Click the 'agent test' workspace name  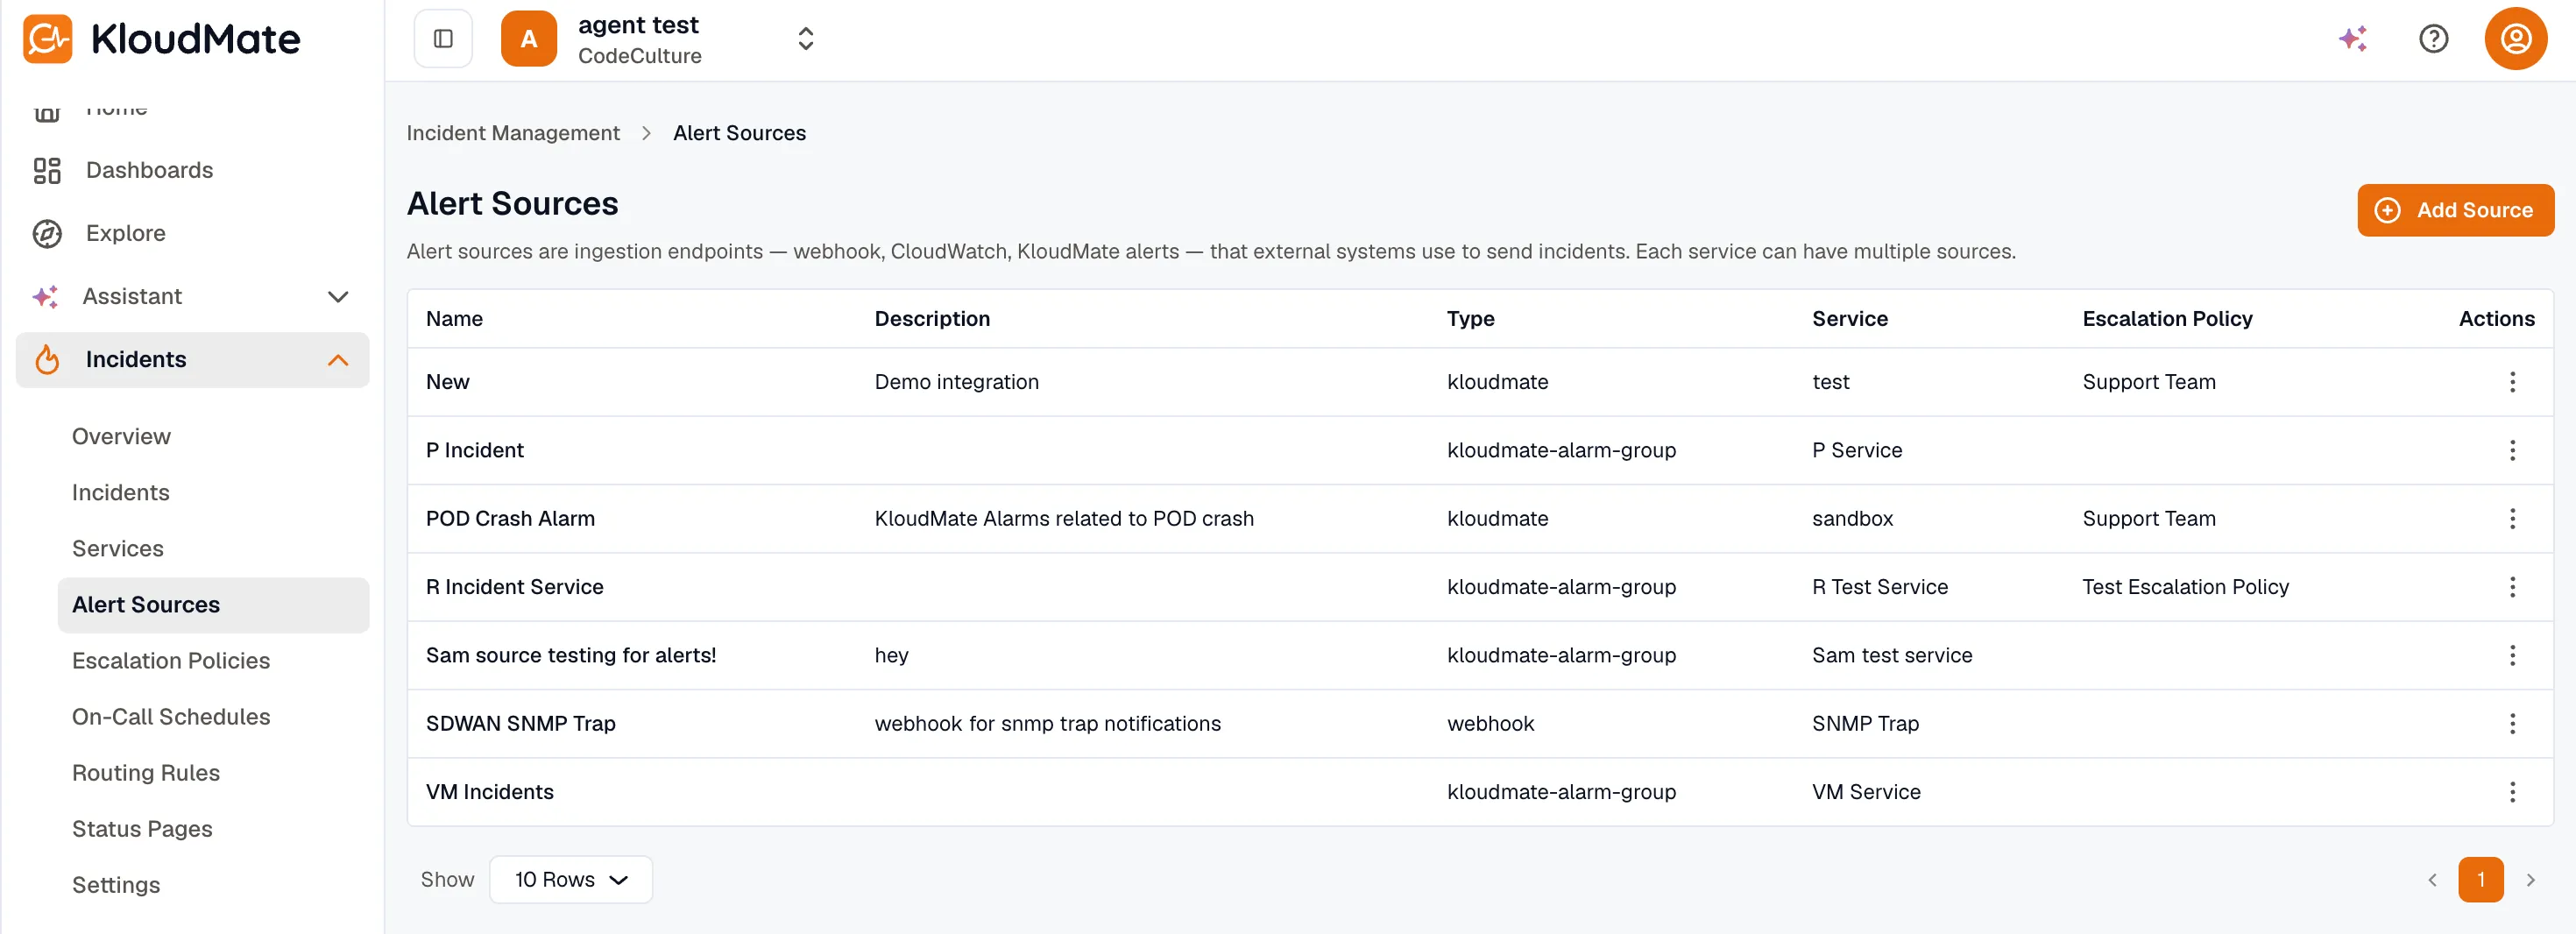click(x=637, y=25)
